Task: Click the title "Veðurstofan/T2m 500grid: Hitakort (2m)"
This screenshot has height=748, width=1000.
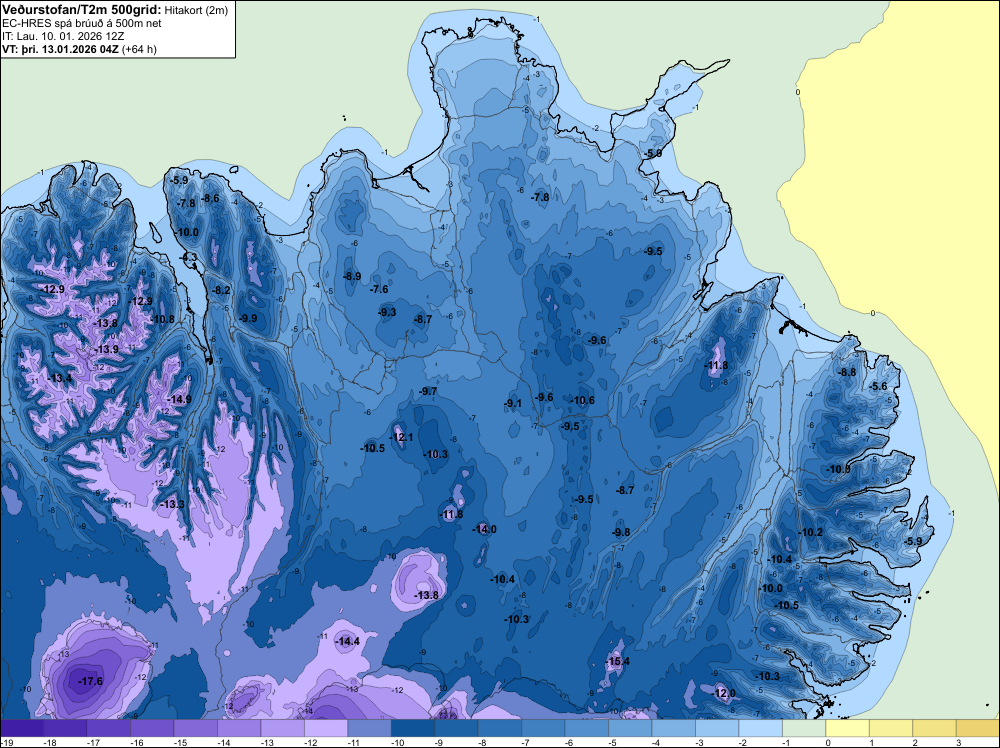Action: pos(114,10)
